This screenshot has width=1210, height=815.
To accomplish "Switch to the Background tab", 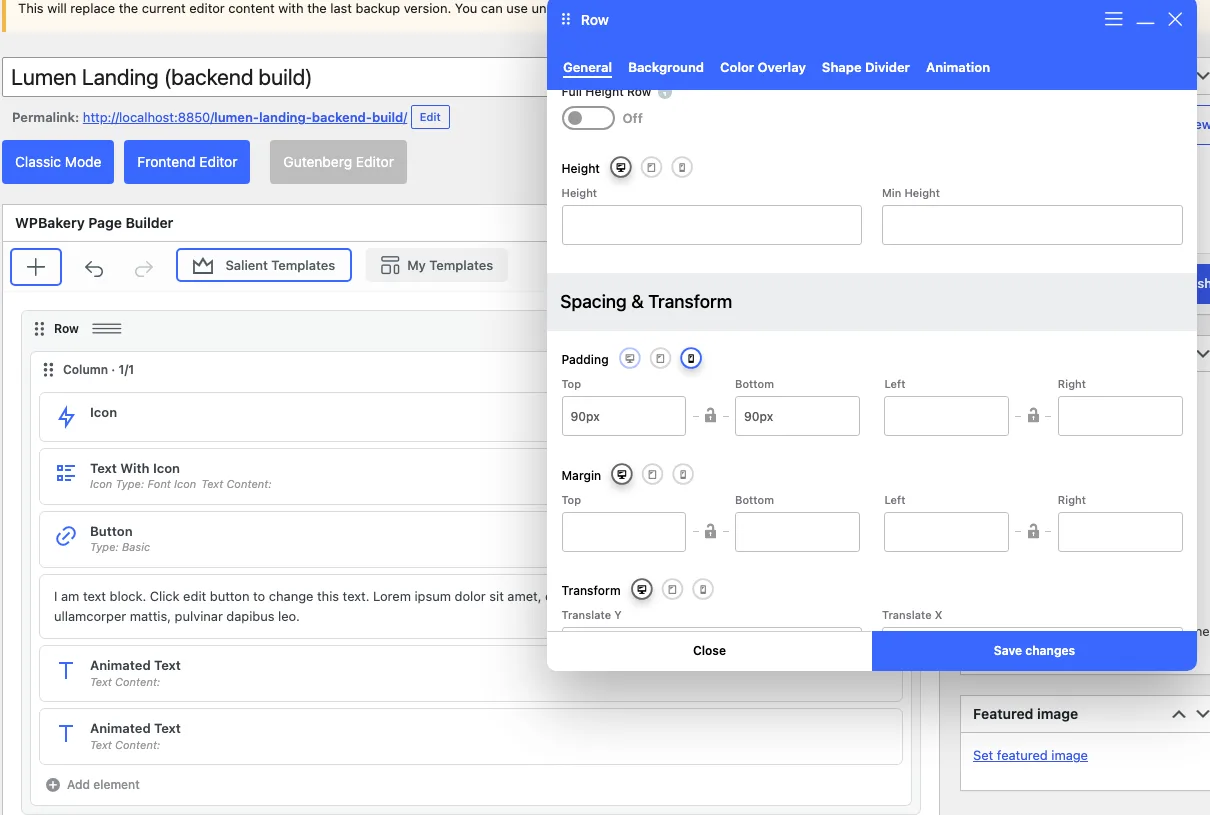I will (x=666, y=67).
